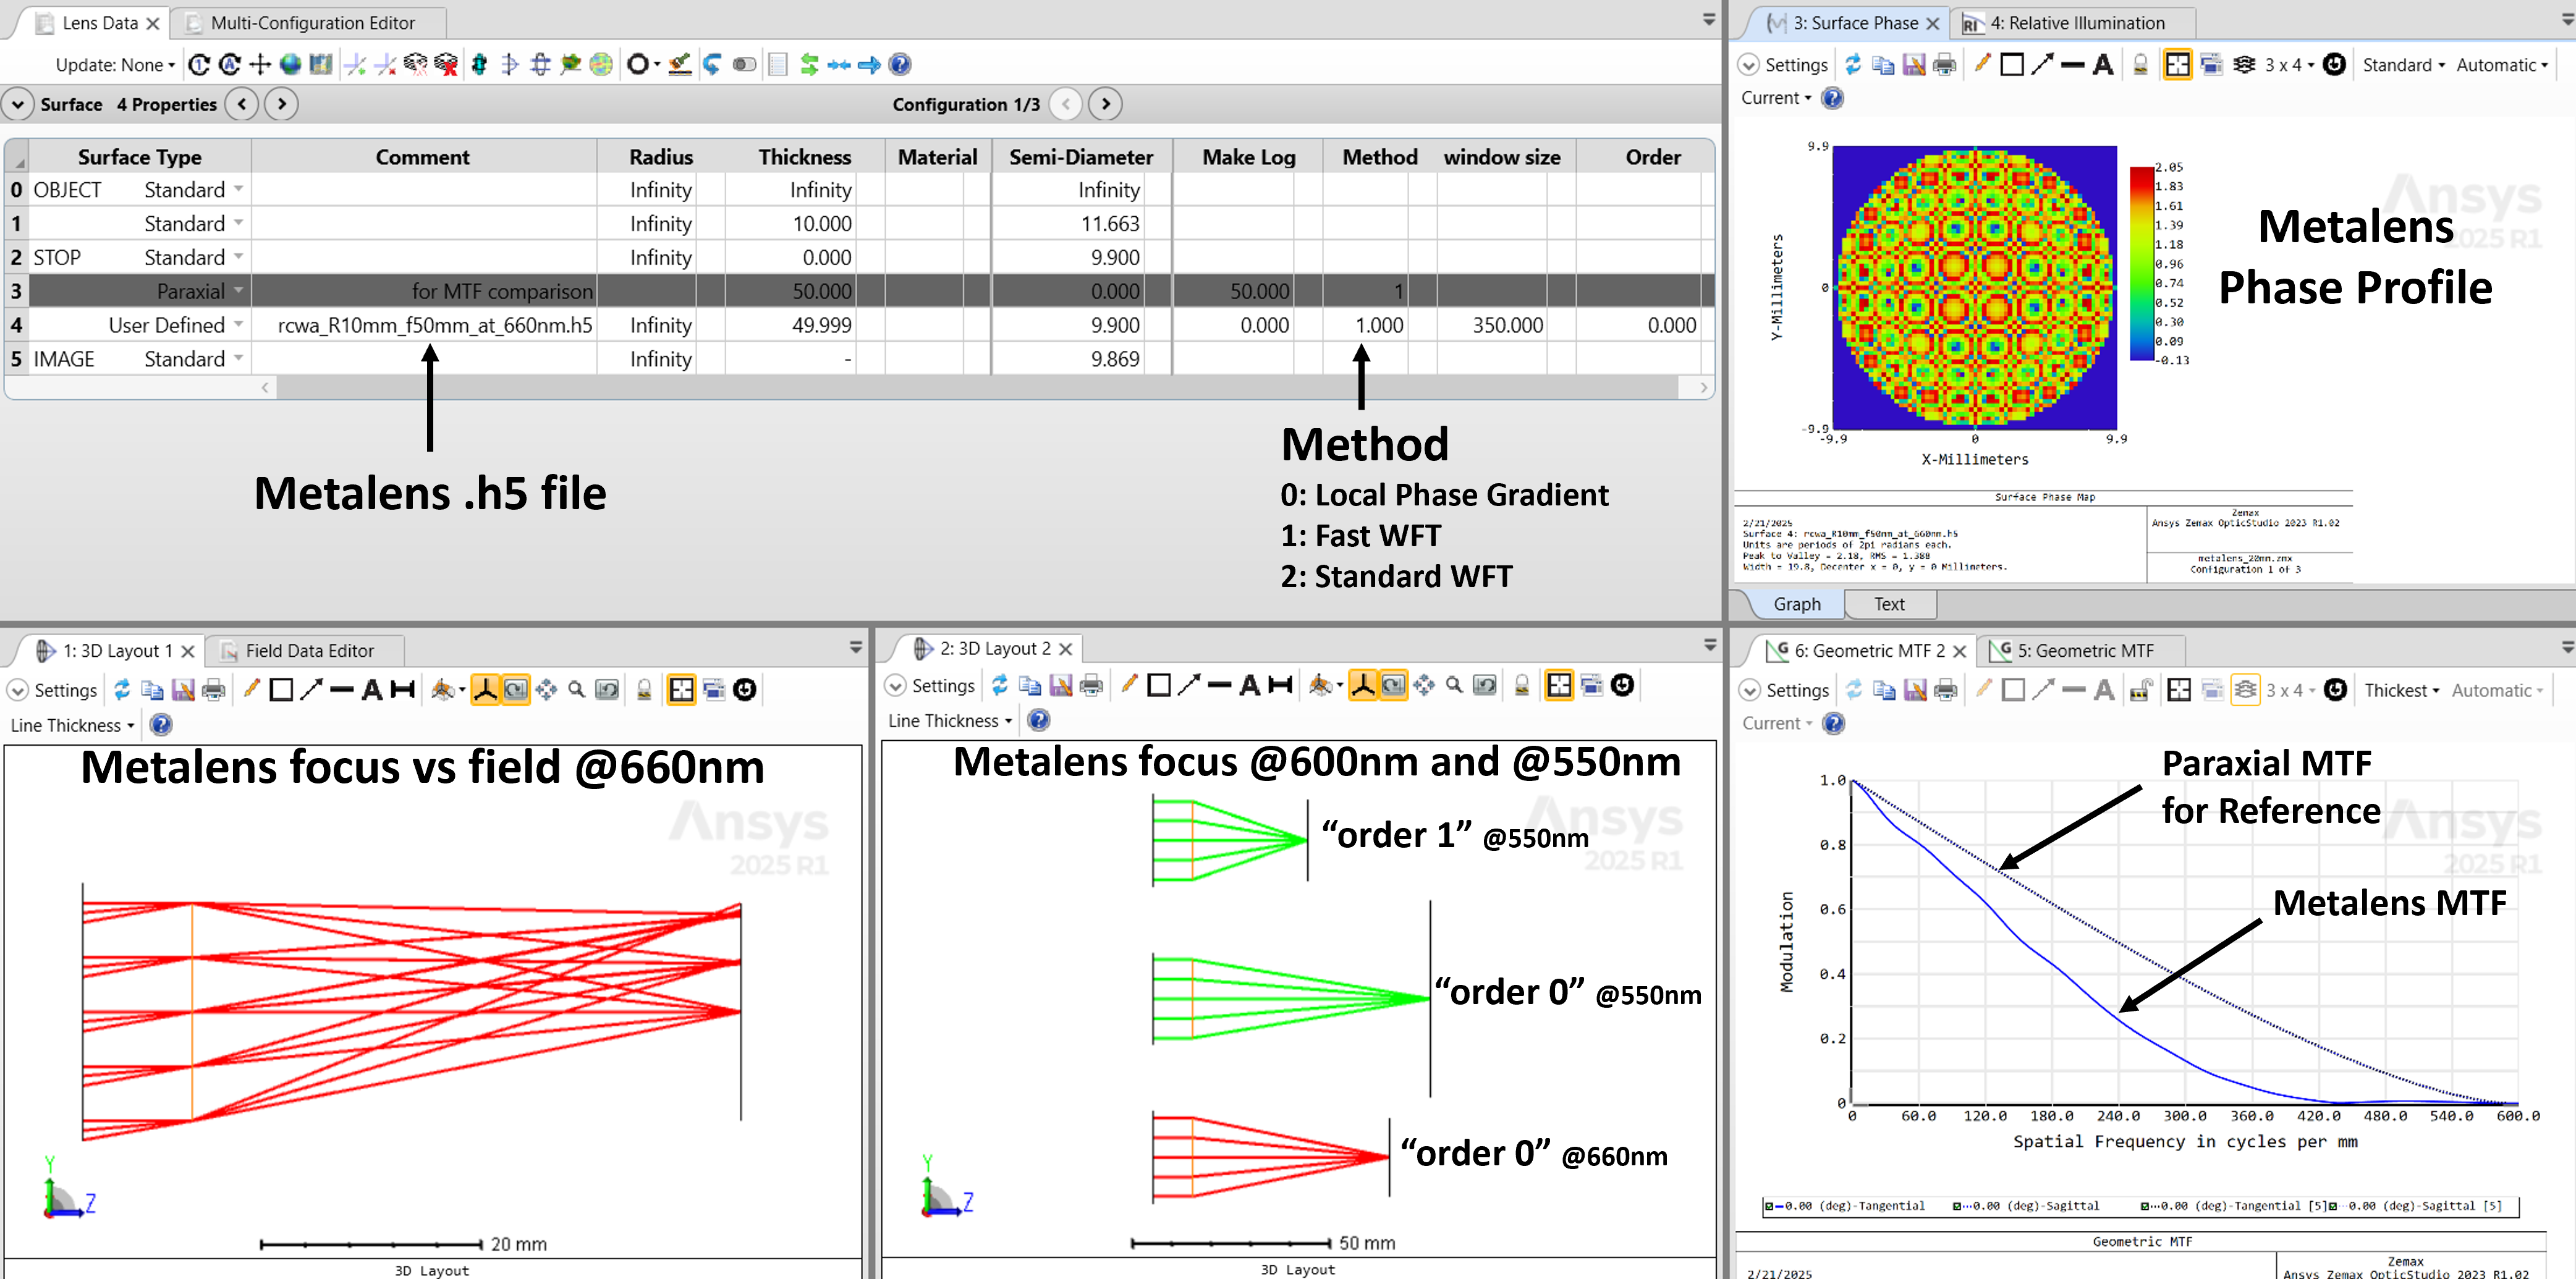The width and height of the screenshot is (2576, 1279).
Task: Go to previous surface properties arrow
Action: (242, 104)
